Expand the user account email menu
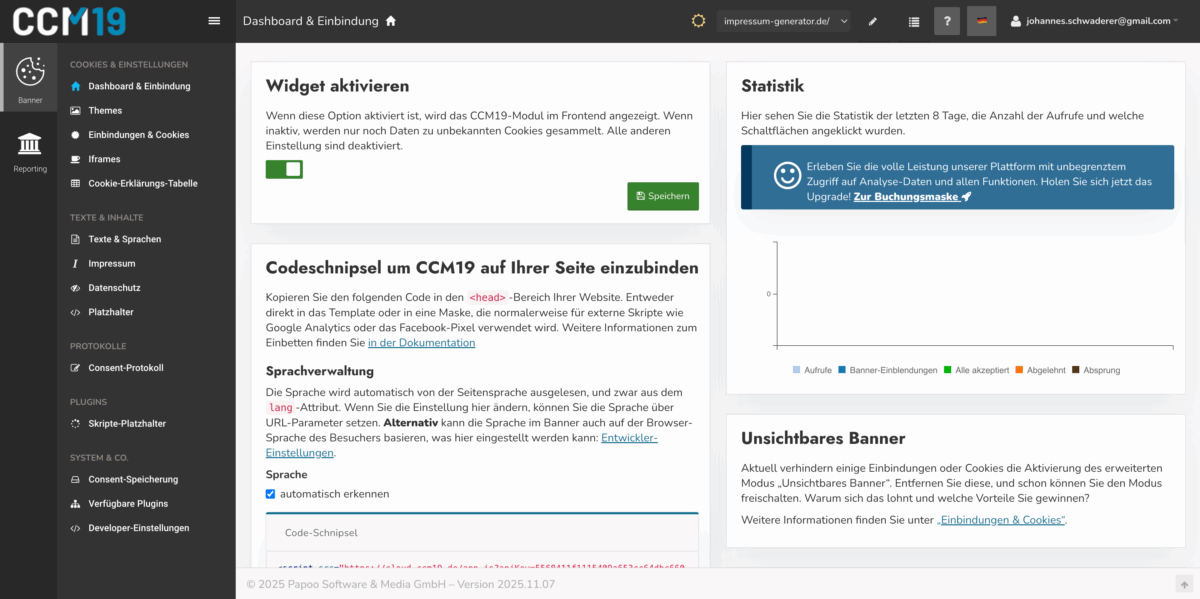1200x599 pixels. tap(1094, 21)
